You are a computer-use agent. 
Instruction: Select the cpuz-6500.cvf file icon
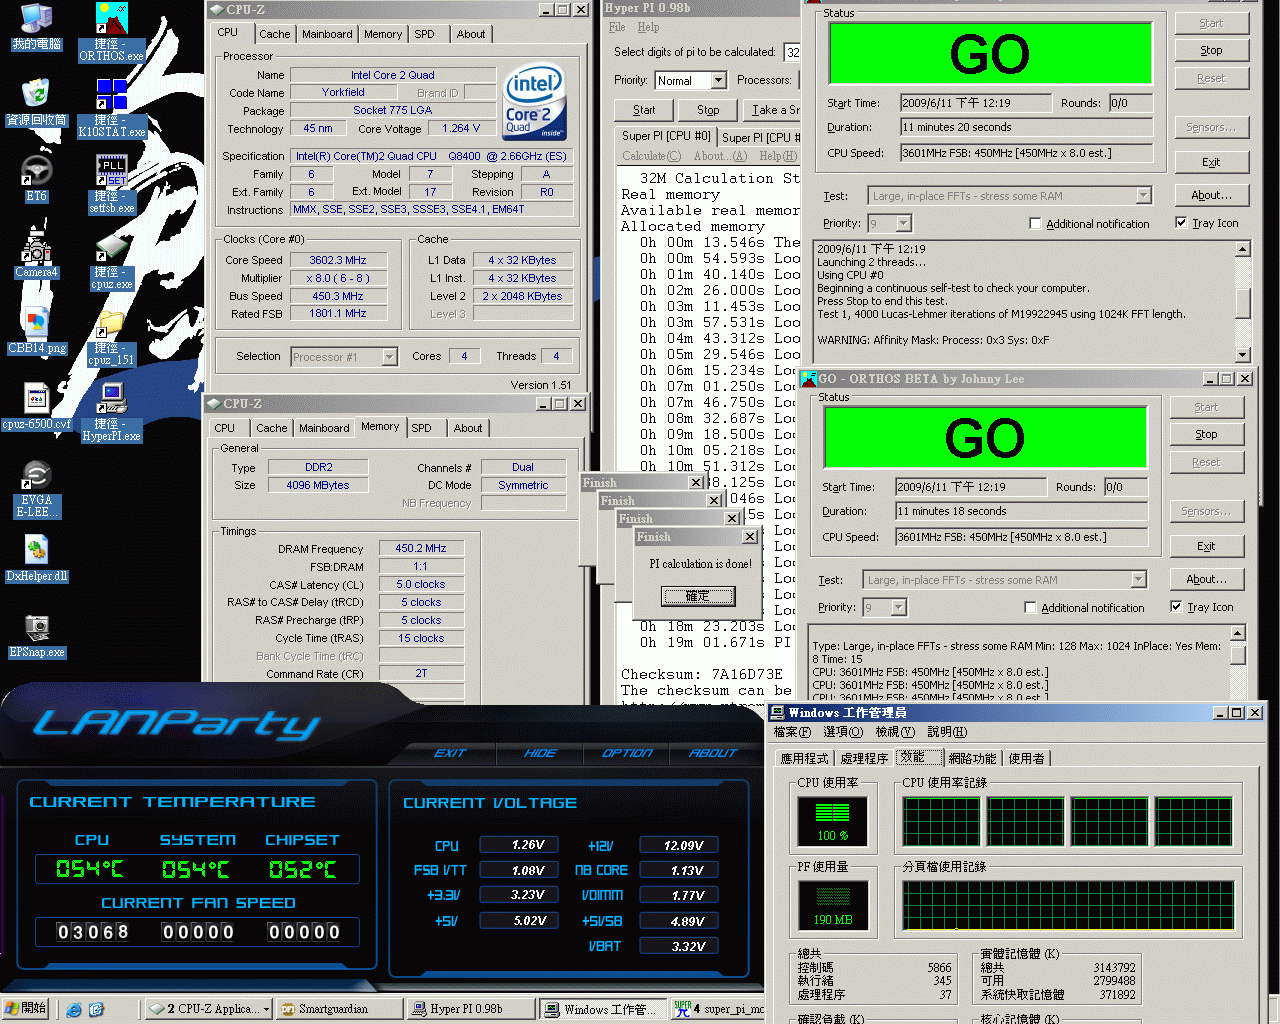coord(36,407)
